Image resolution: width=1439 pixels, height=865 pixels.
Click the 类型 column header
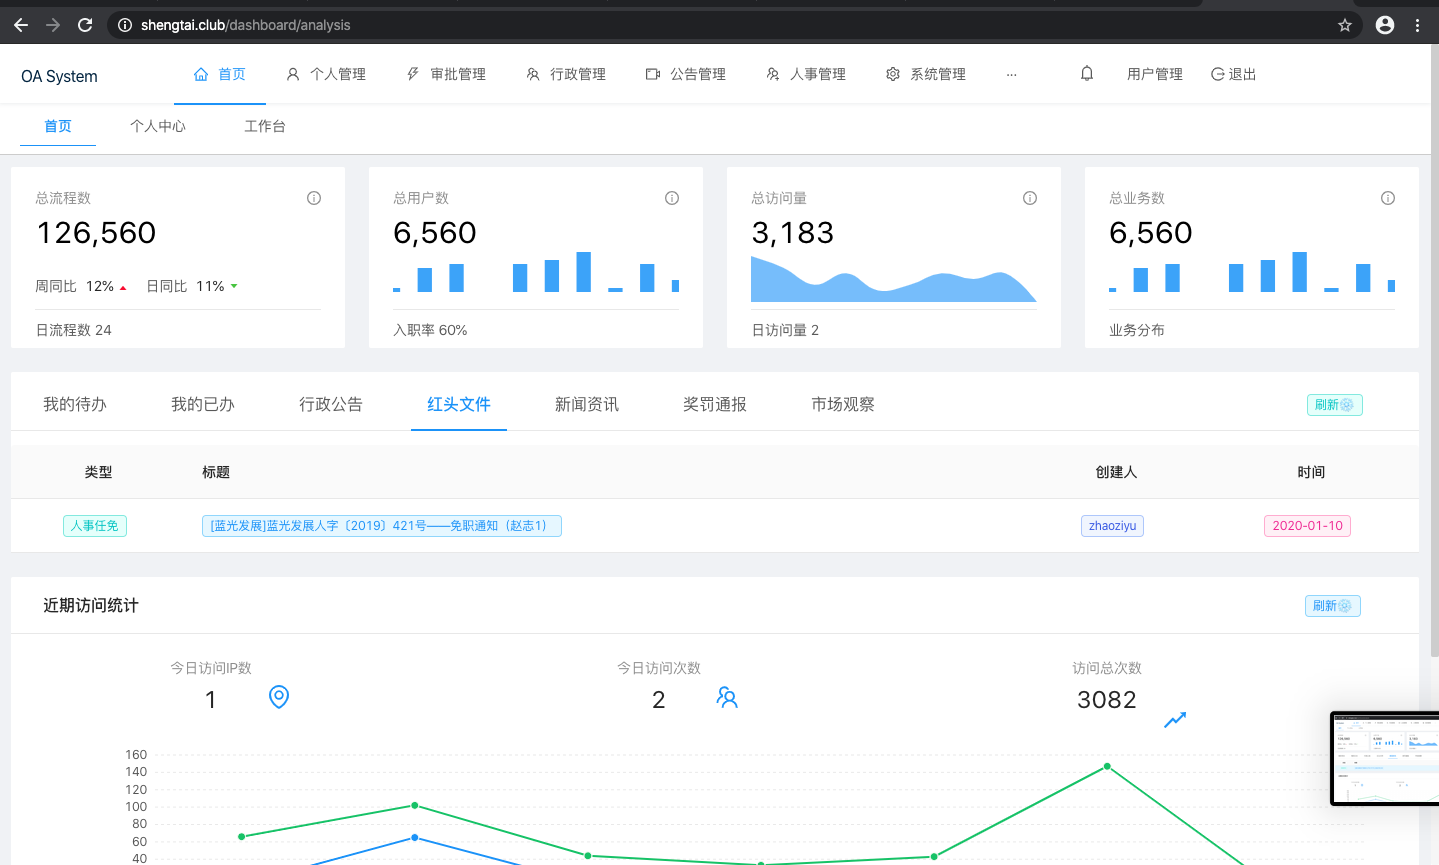[98, 472]
